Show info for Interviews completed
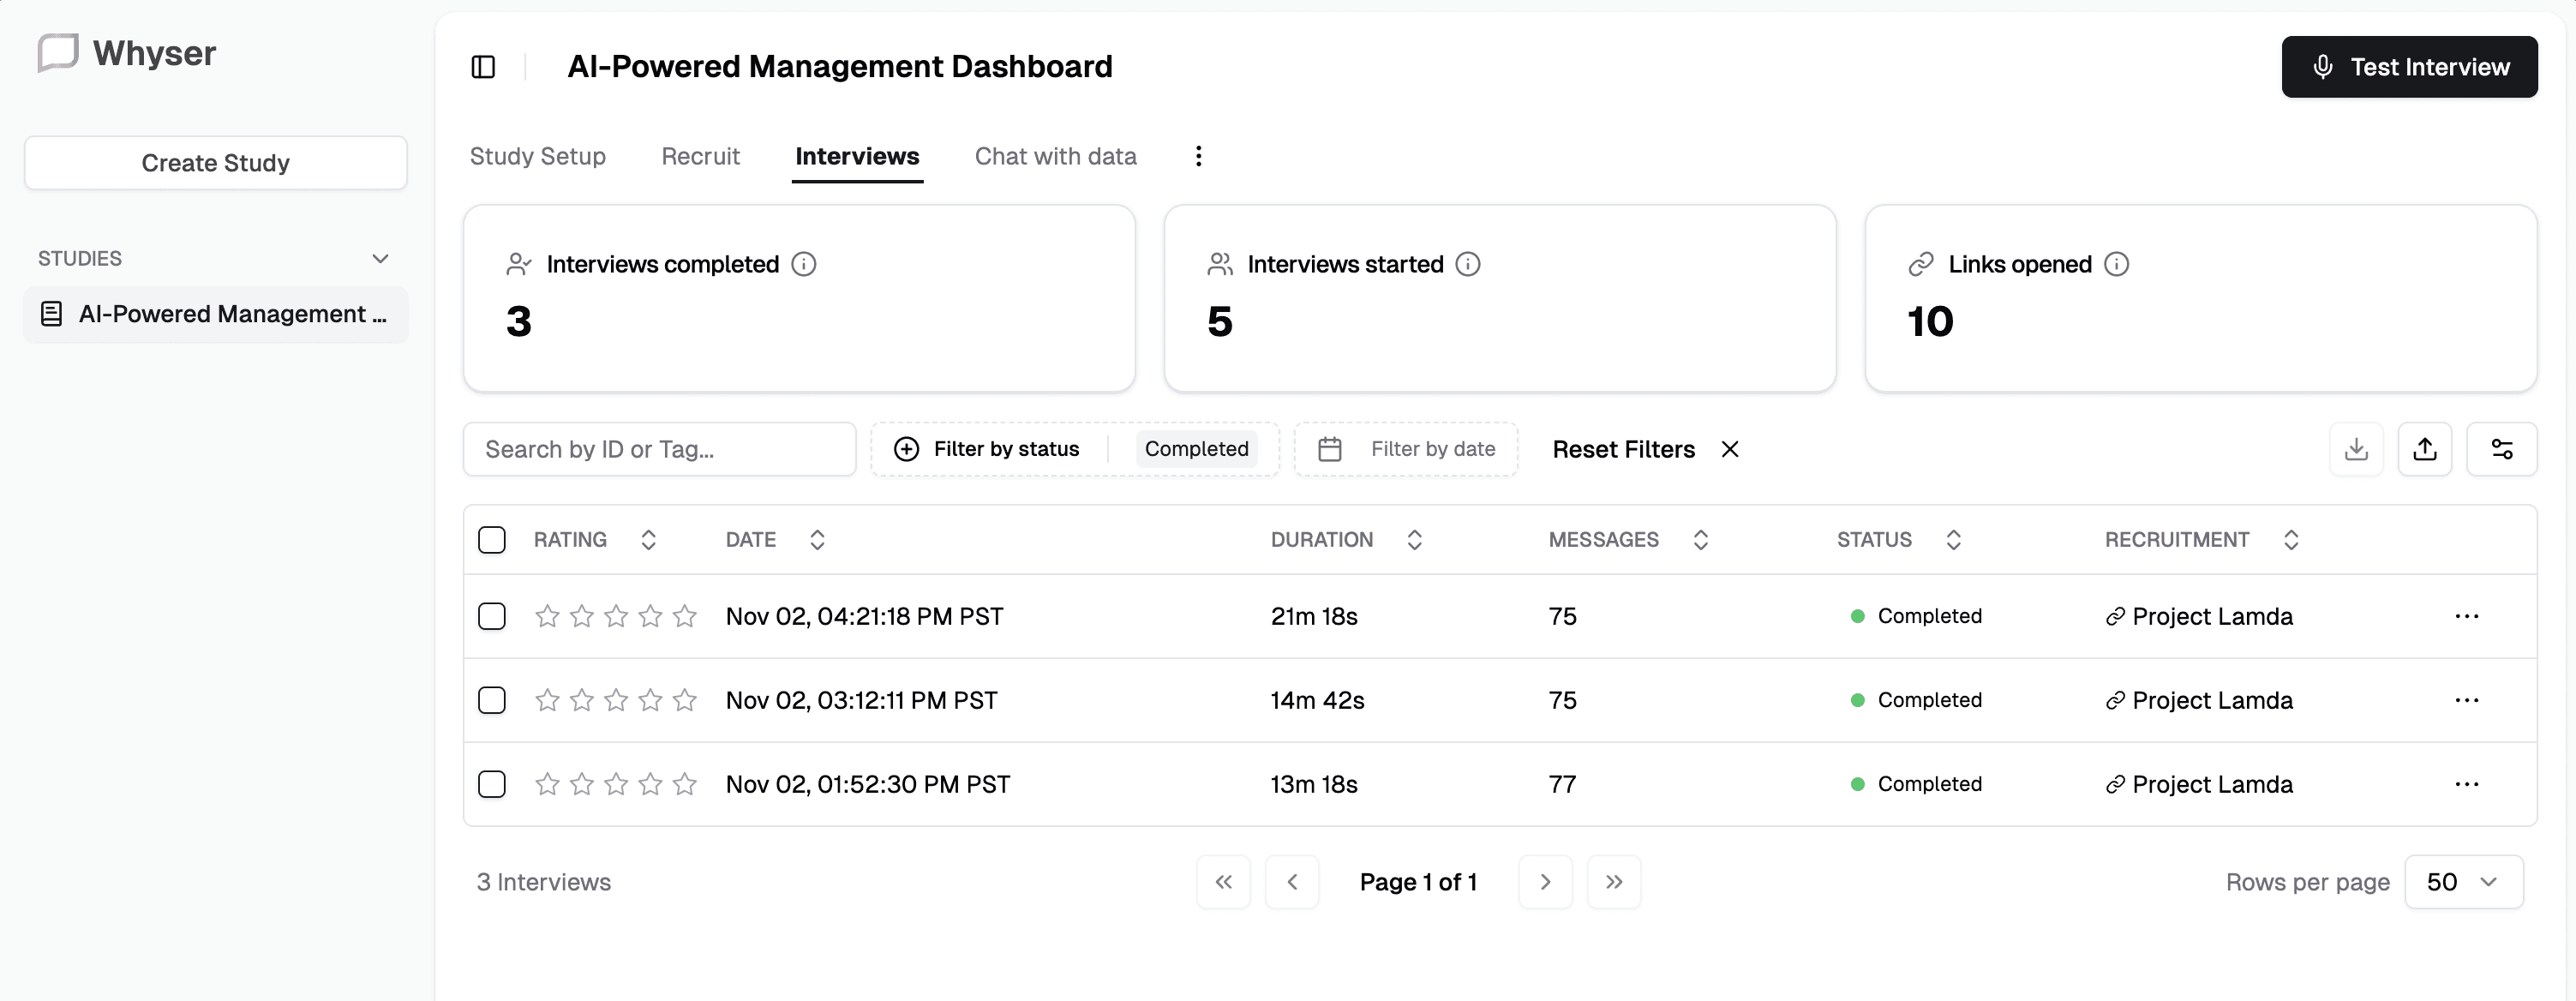 [803, 264]
